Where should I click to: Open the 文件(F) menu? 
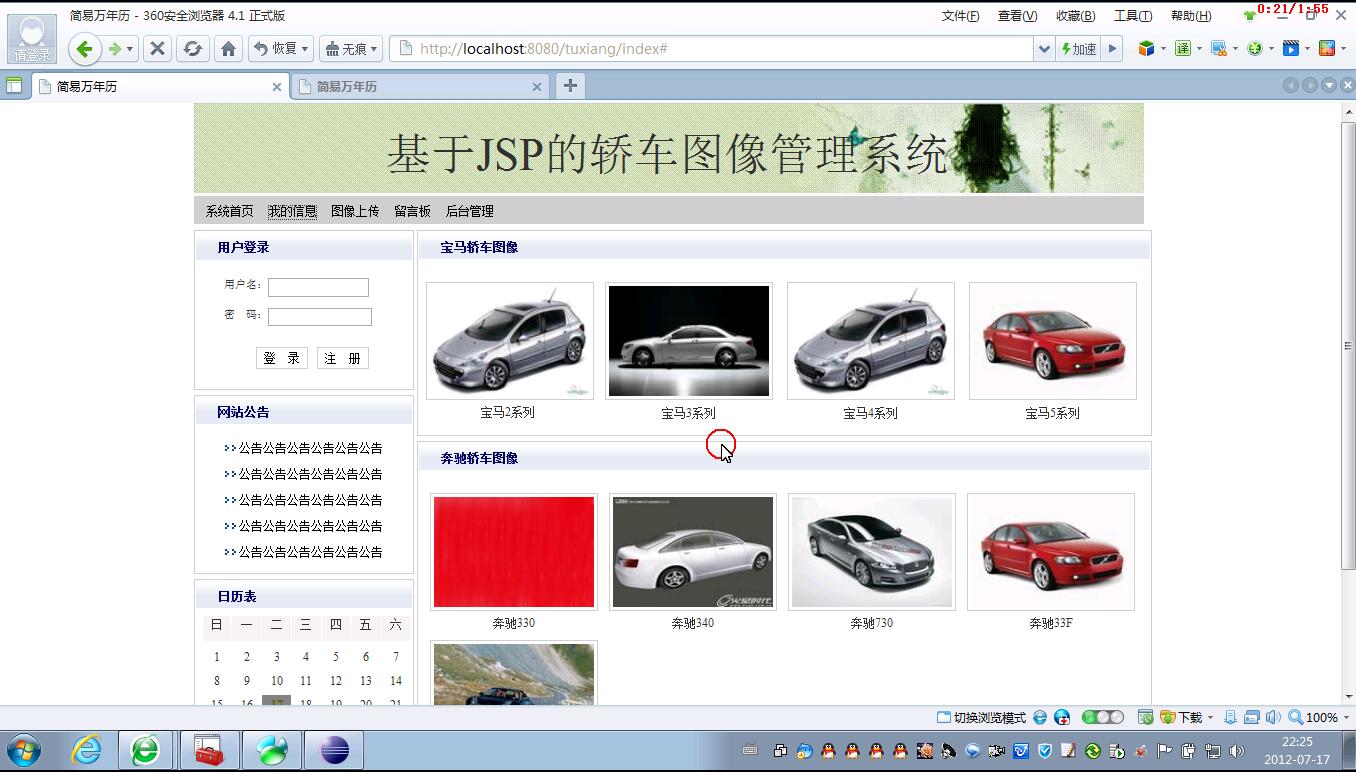[960, 16]
